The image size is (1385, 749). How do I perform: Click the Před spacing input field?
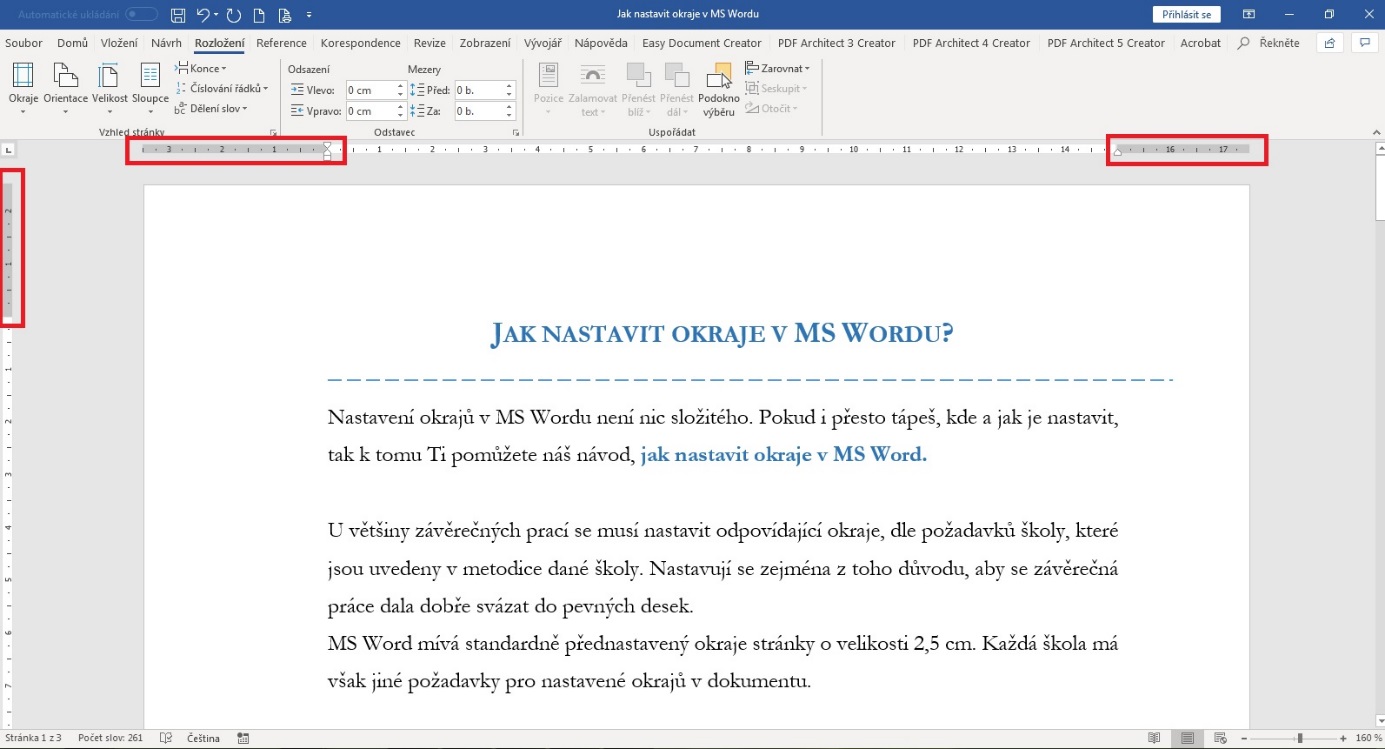pos(480,89)
